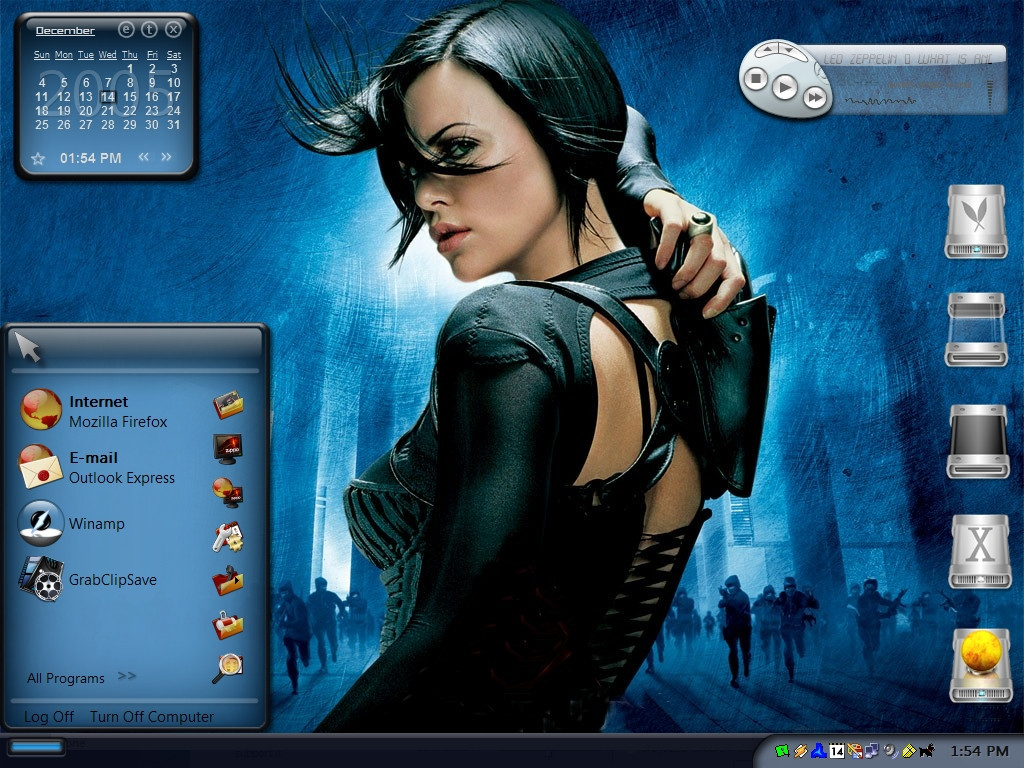Open the photo folder icon in start menu
The image size is (1024, 768).
tap(228, 404)
